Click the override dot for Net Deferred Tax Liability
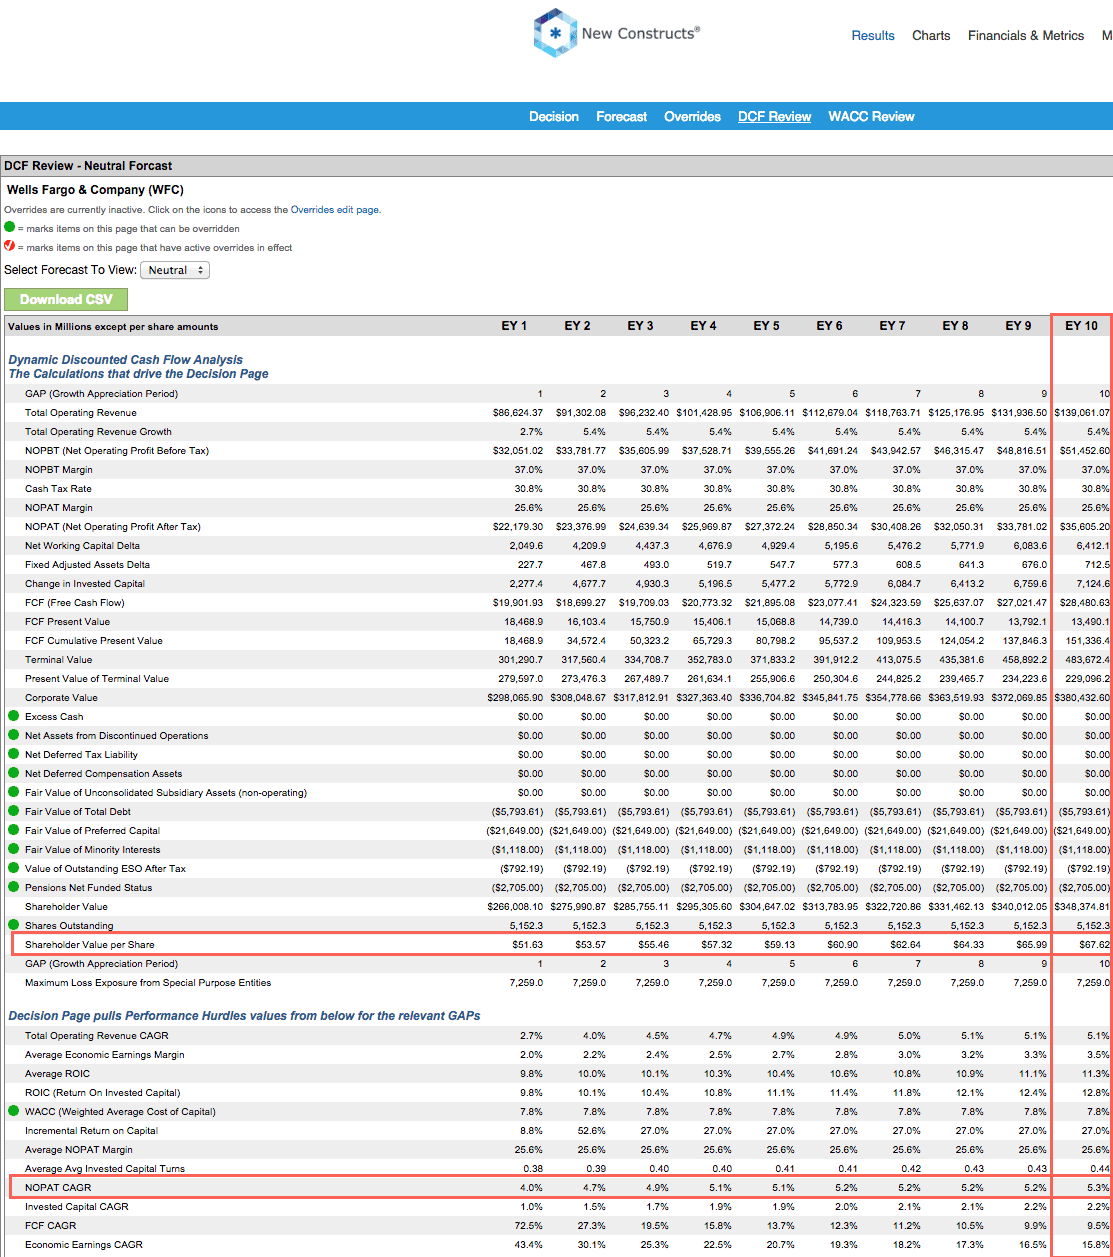The width and height of the screenshot is (1113, 1257). [14, 754]
